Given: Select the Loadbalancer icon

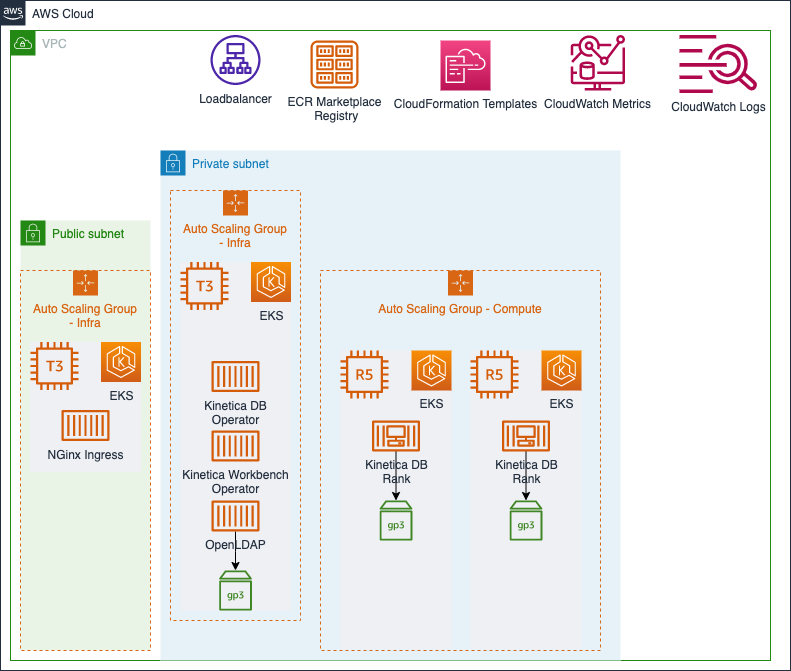Looking at the screenshot, I should tap(235, 61).
